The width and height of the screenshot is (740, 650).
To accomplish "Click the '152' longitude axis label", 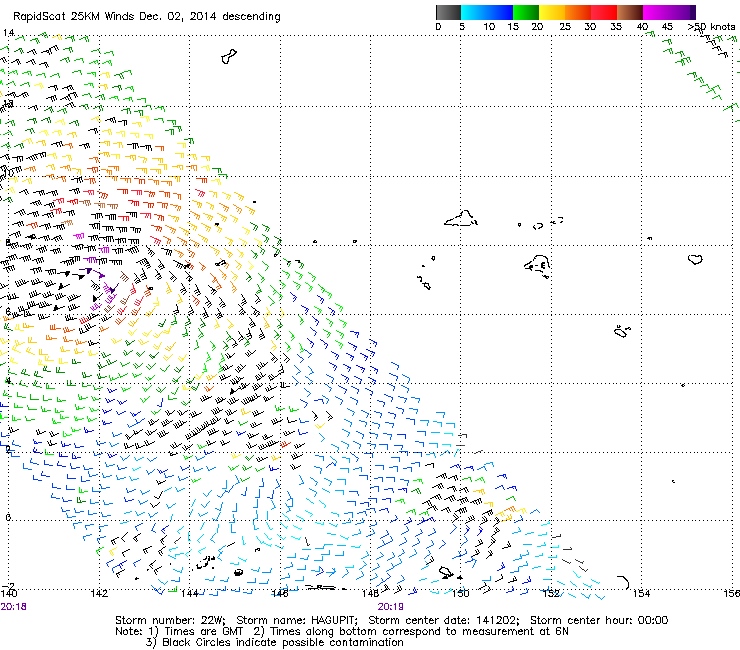I will point(551,593).
